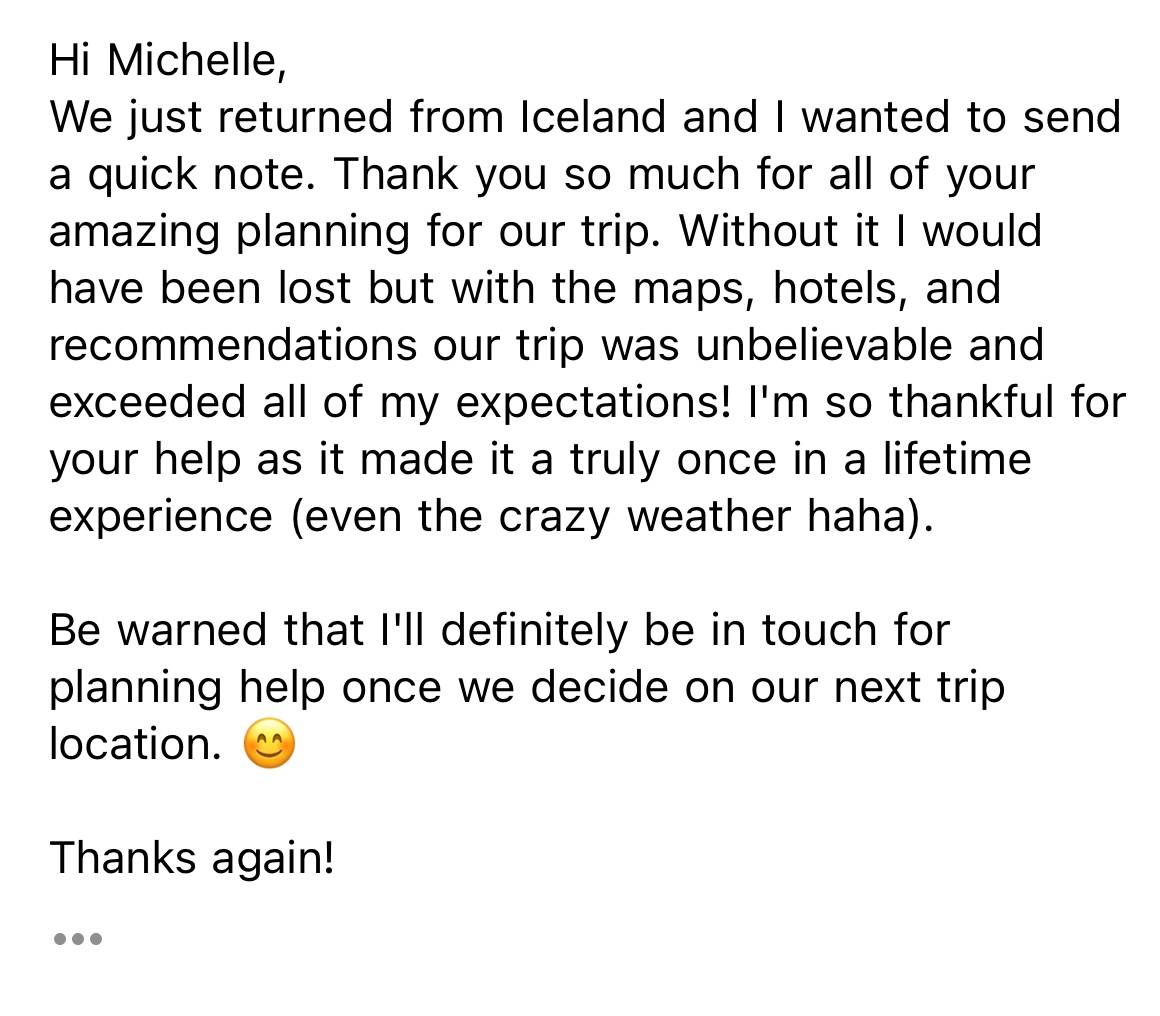The image size is (1160, 1016).
Task: Click the word 'amazing' in the message
Action: coord(134,232)
